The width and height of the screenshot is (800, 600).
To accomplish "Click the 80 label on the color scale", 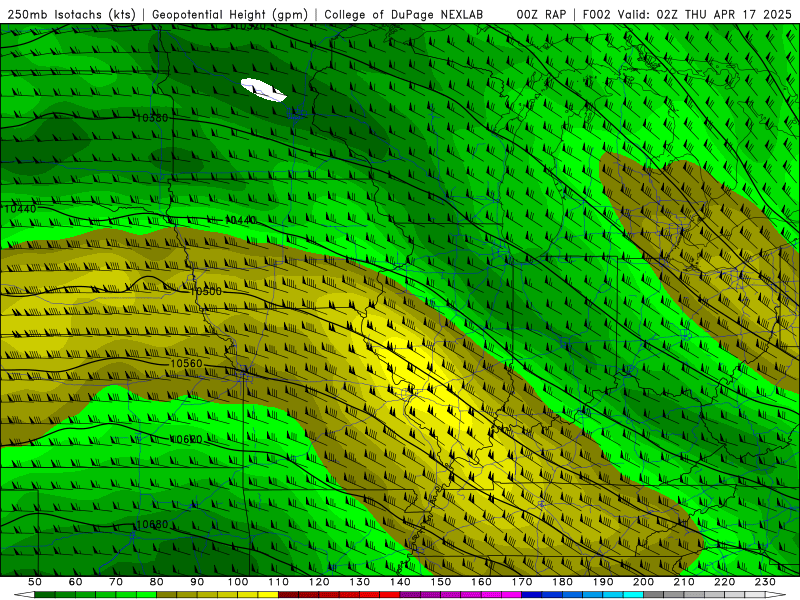I will coord(157,582).
